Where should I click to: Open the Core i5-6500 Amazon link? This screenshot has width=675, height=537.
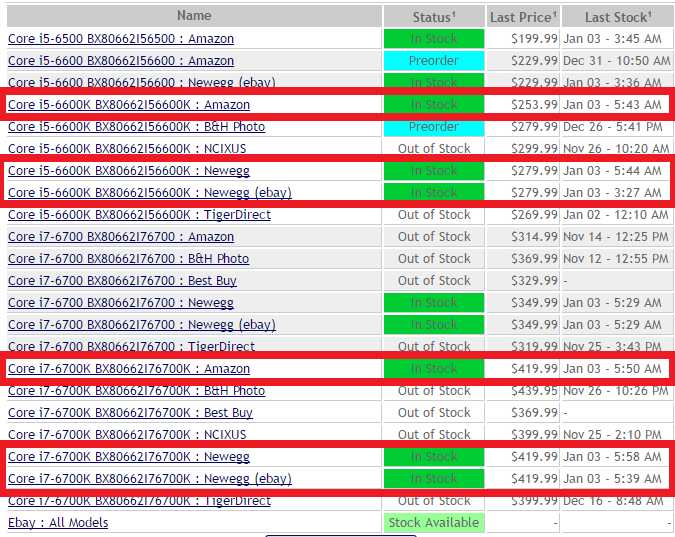pyautogui.click(x=121, y=39)
